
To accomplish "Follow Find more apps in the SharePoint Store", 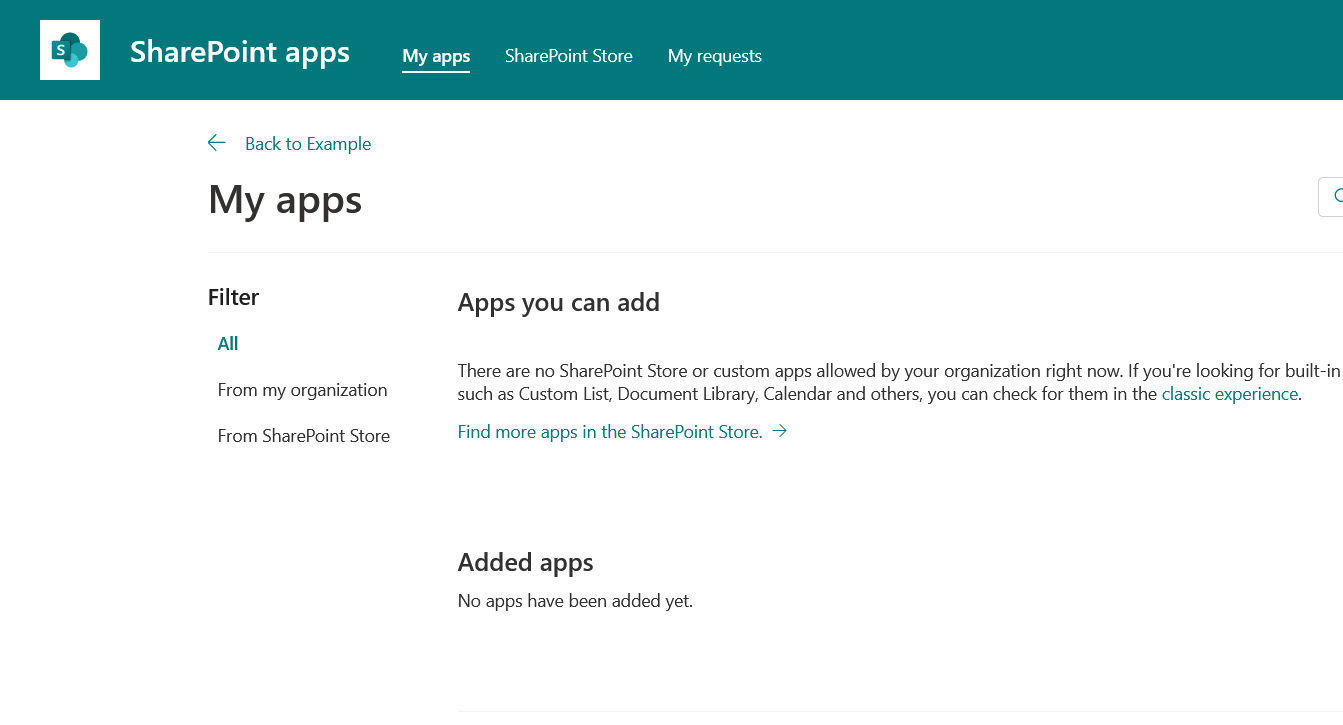I will (610, 432).
